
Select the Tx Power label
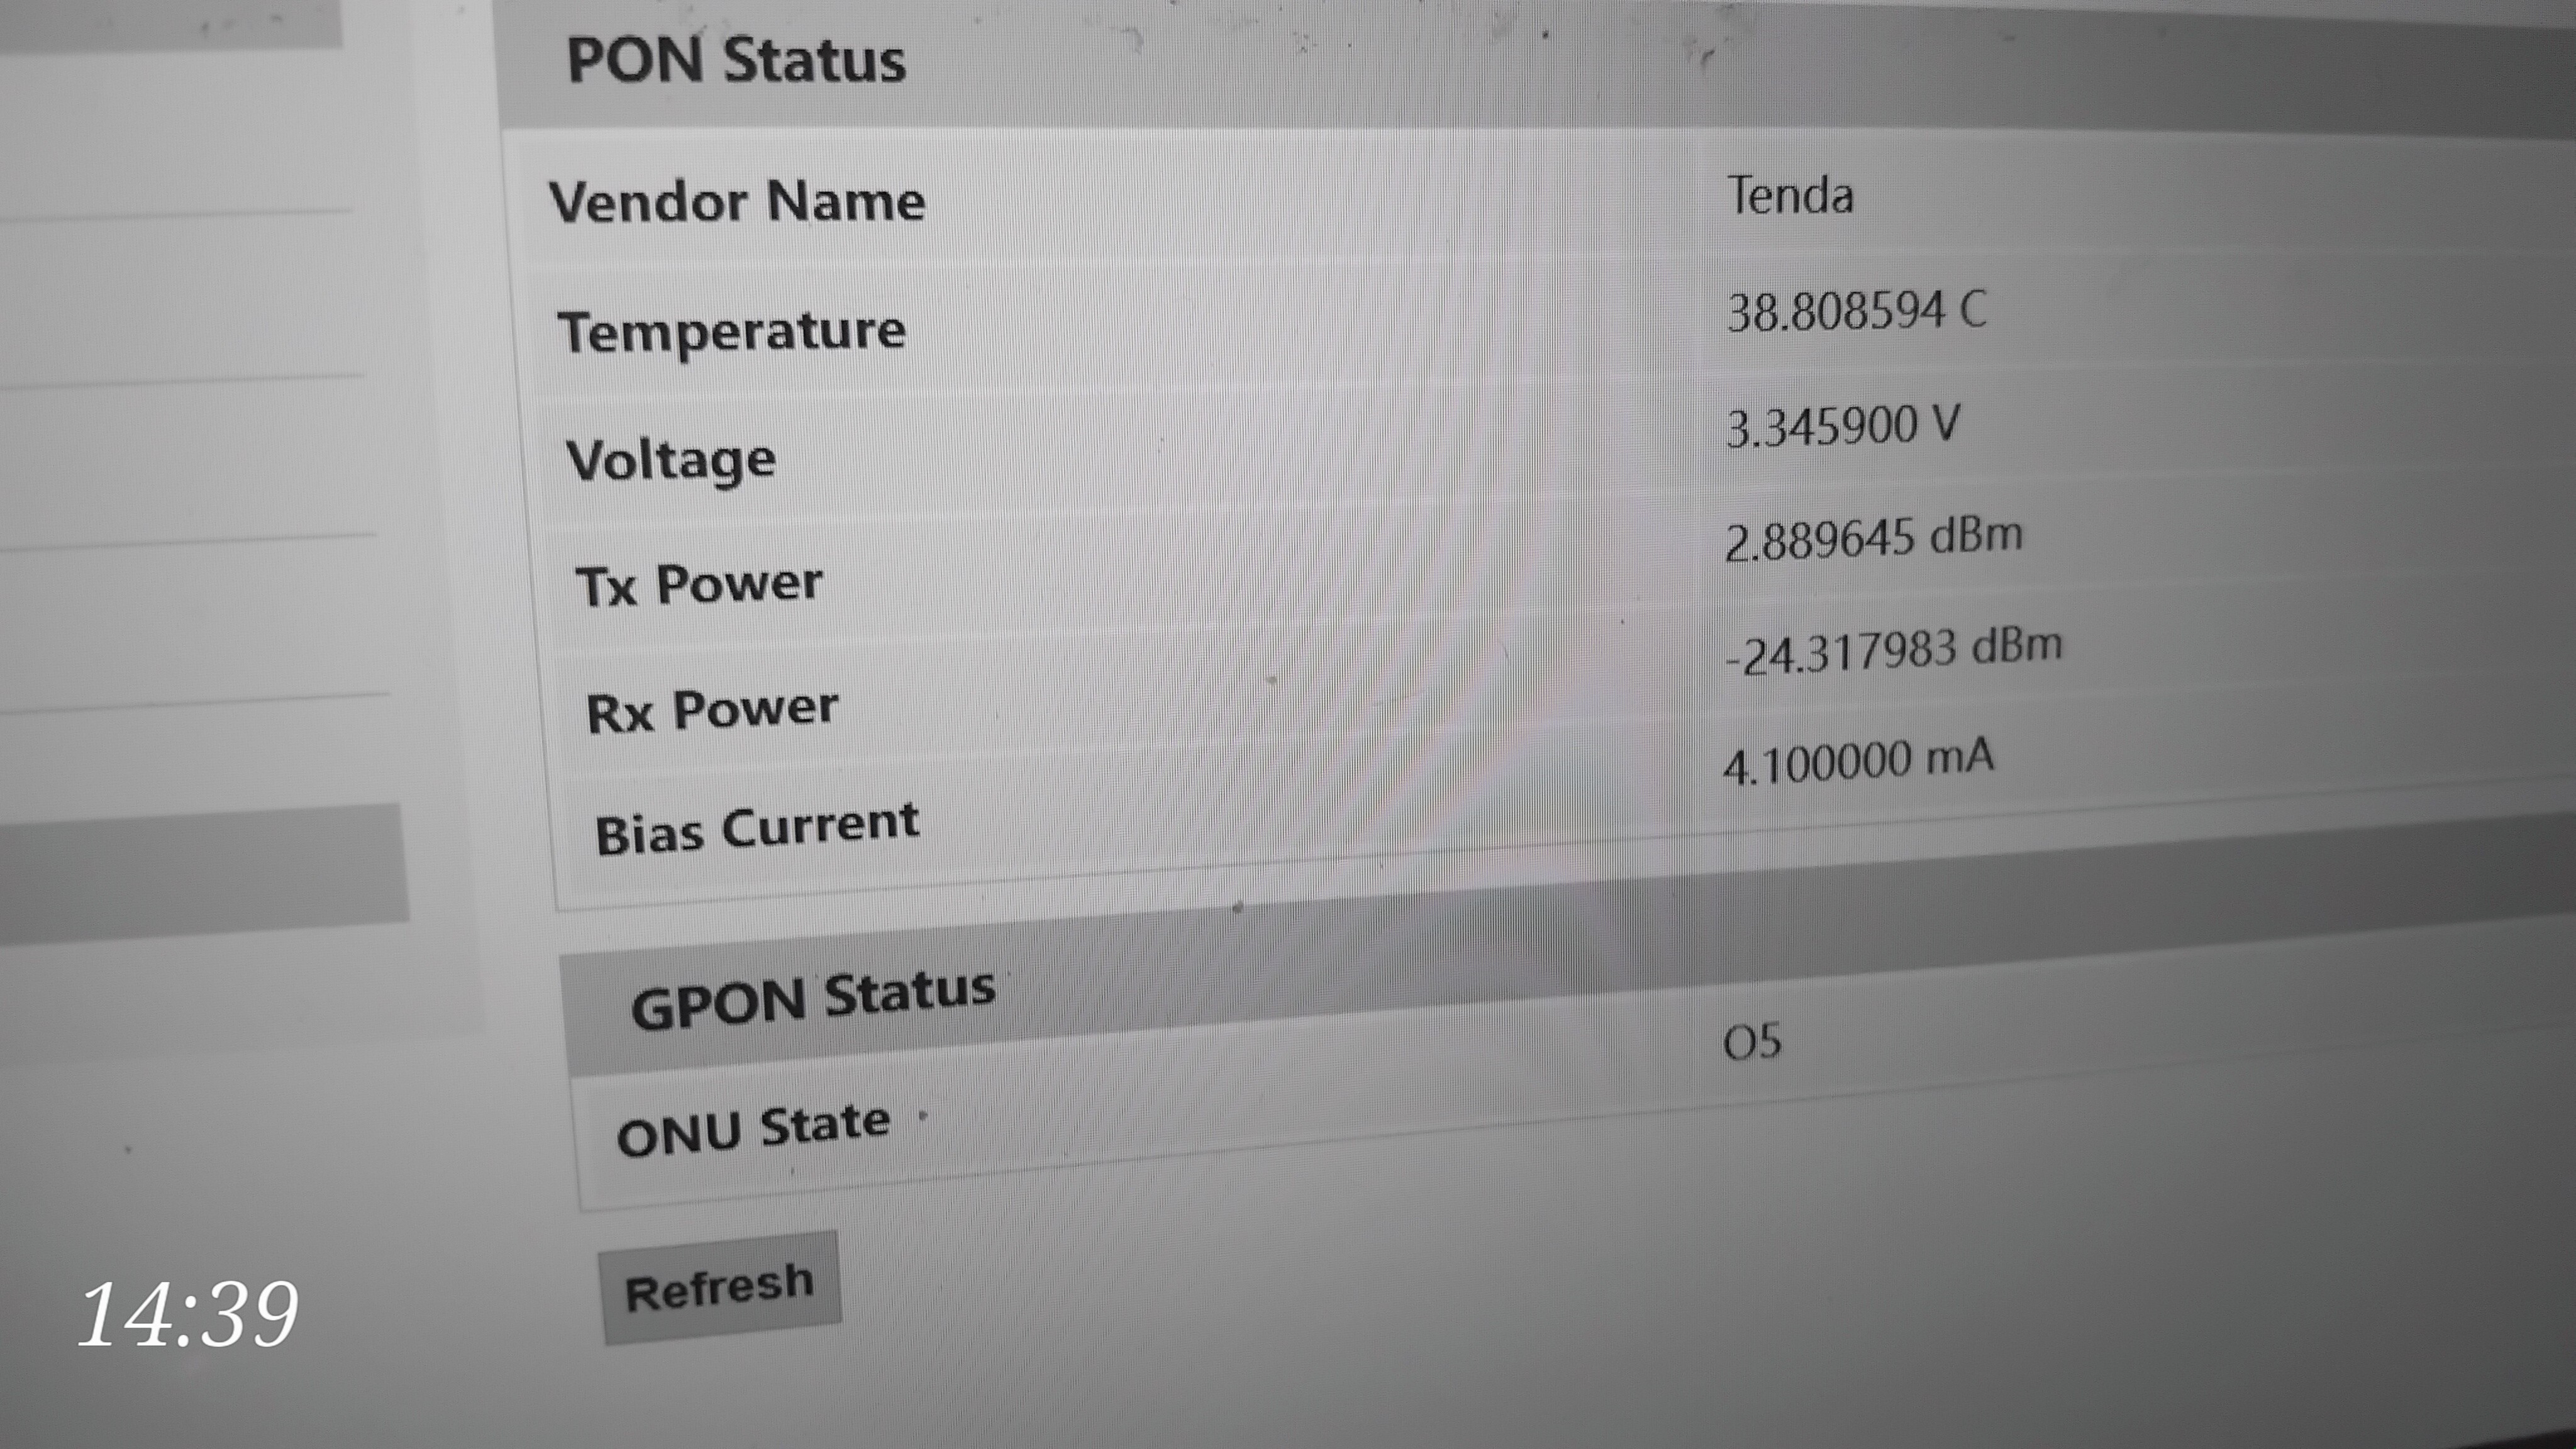[x=699, y=584]
